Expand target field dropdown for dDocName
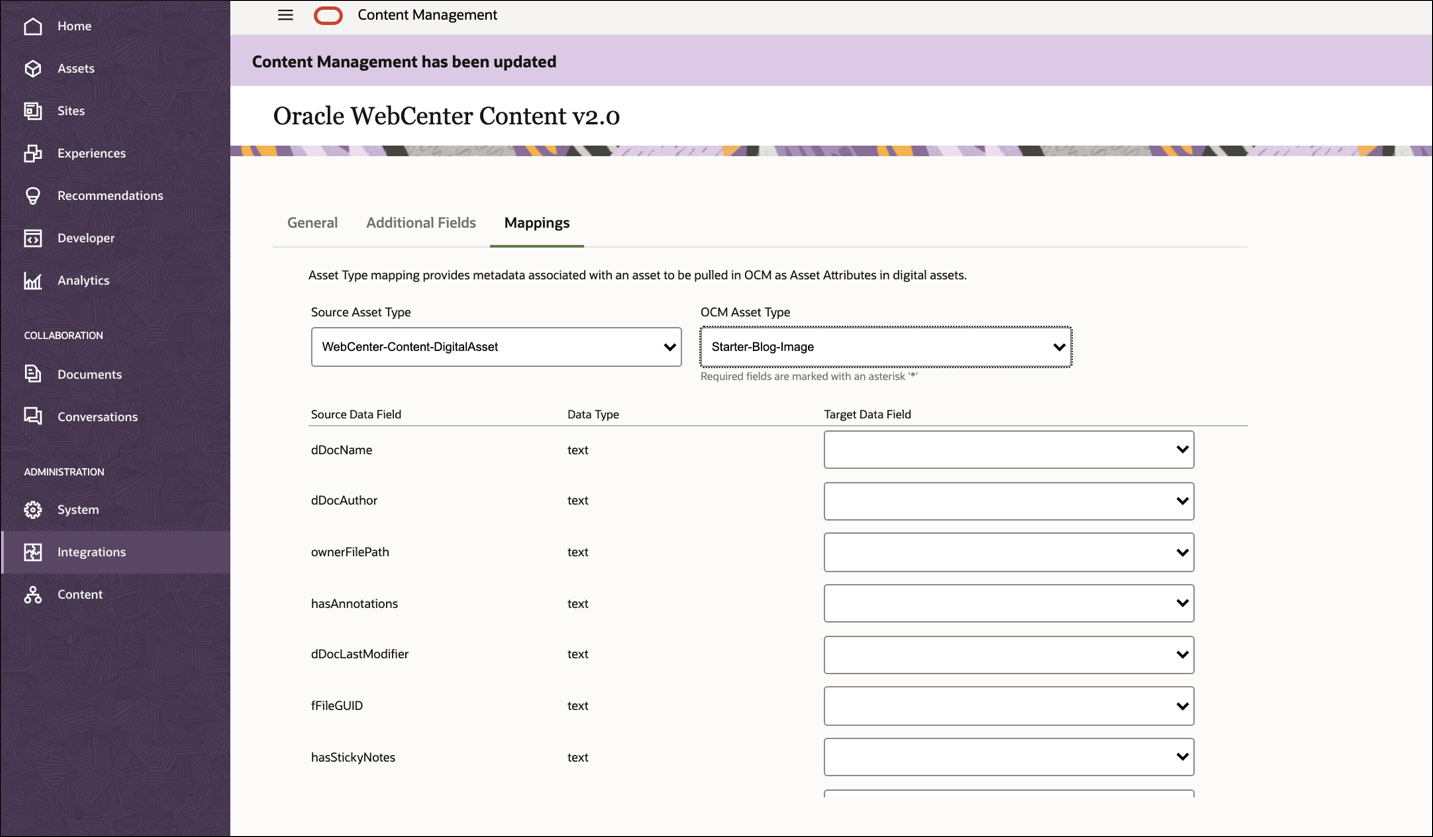Viewport: 1433px width, 837px height. click(1009, 450)
